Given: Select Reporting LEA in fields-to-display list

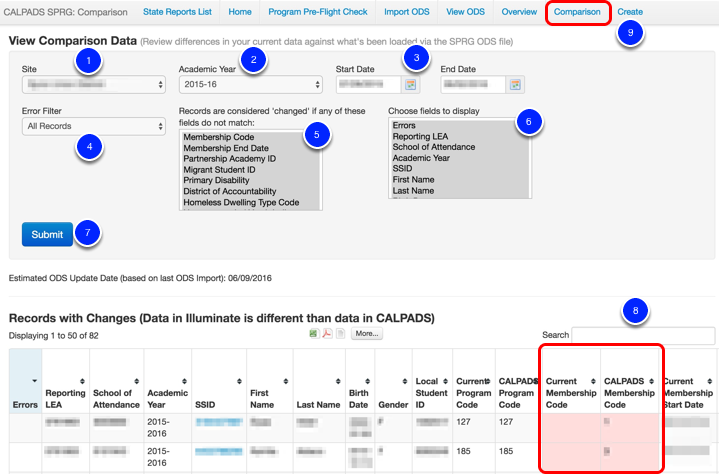Looking at the screenshot, I should (420, 136).
